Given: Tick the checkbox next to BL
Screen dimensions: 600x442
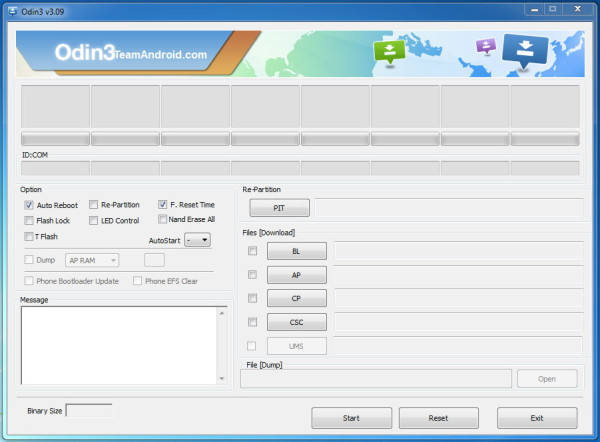Looking at the screenshot, I should (253, 251).
